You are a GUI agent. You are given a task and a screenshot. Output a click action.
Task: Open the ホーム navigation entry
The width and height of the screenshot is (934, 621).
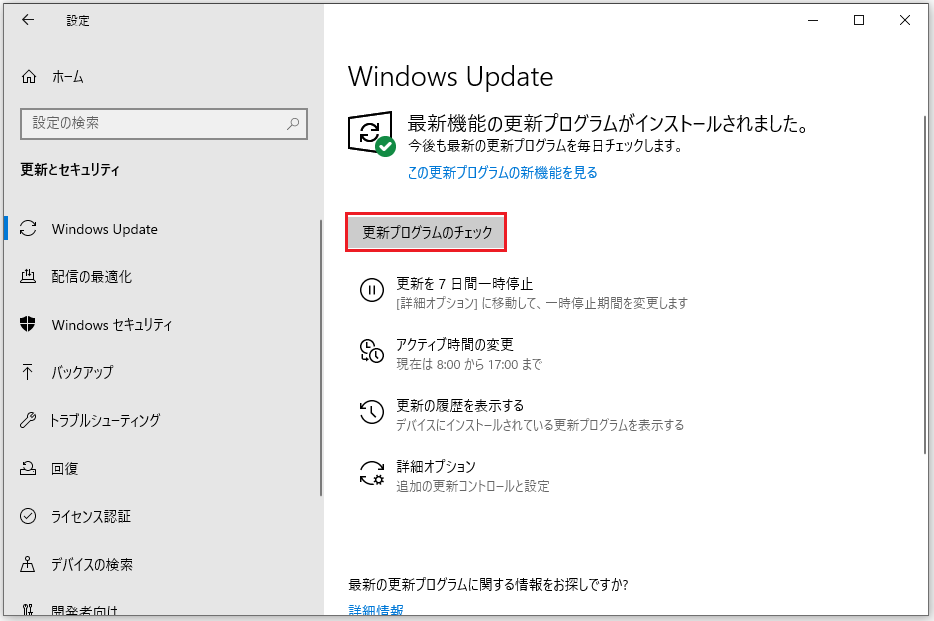click(x=60, y=76)
